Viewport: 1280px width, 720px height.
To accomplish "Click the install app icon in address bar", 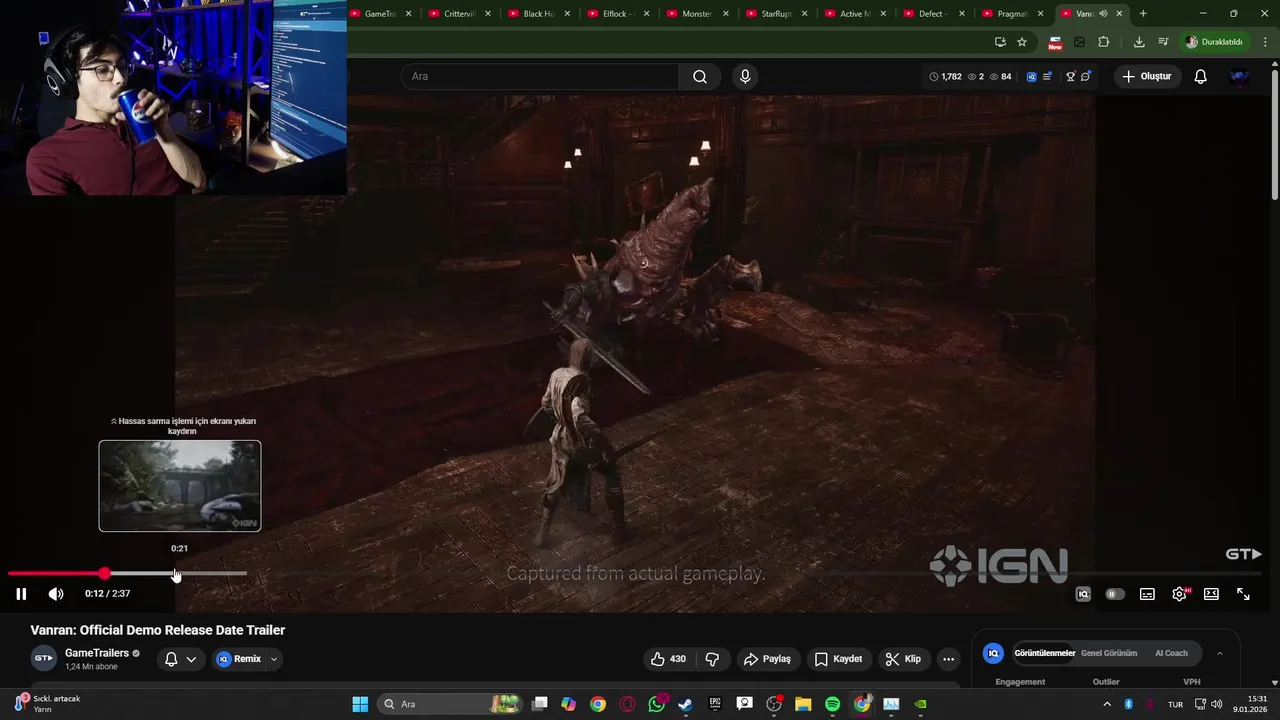I will point(1000,42).
